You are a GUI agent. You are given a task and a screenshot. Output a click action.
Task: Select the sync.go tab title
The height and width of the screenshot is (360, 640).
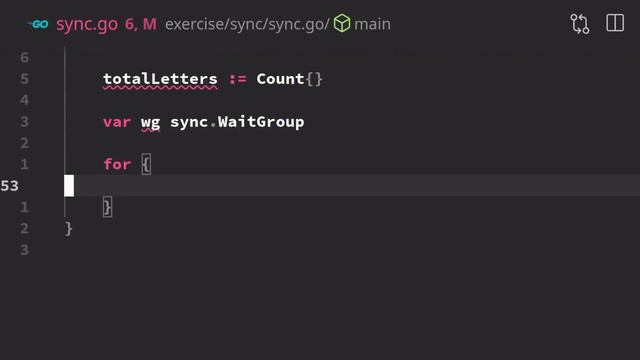pos(87,24)
